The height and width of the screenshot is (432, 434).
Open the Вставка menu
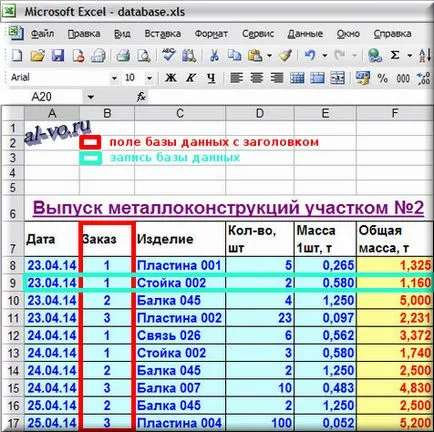(163, 34)
